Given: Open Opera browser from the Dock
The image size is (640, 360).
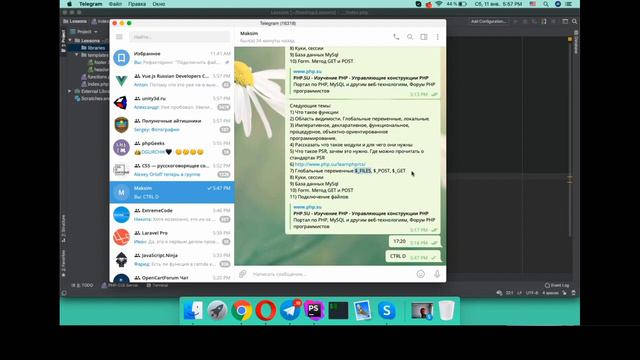Looking at the screenshot, I should (x=266, y=311).
